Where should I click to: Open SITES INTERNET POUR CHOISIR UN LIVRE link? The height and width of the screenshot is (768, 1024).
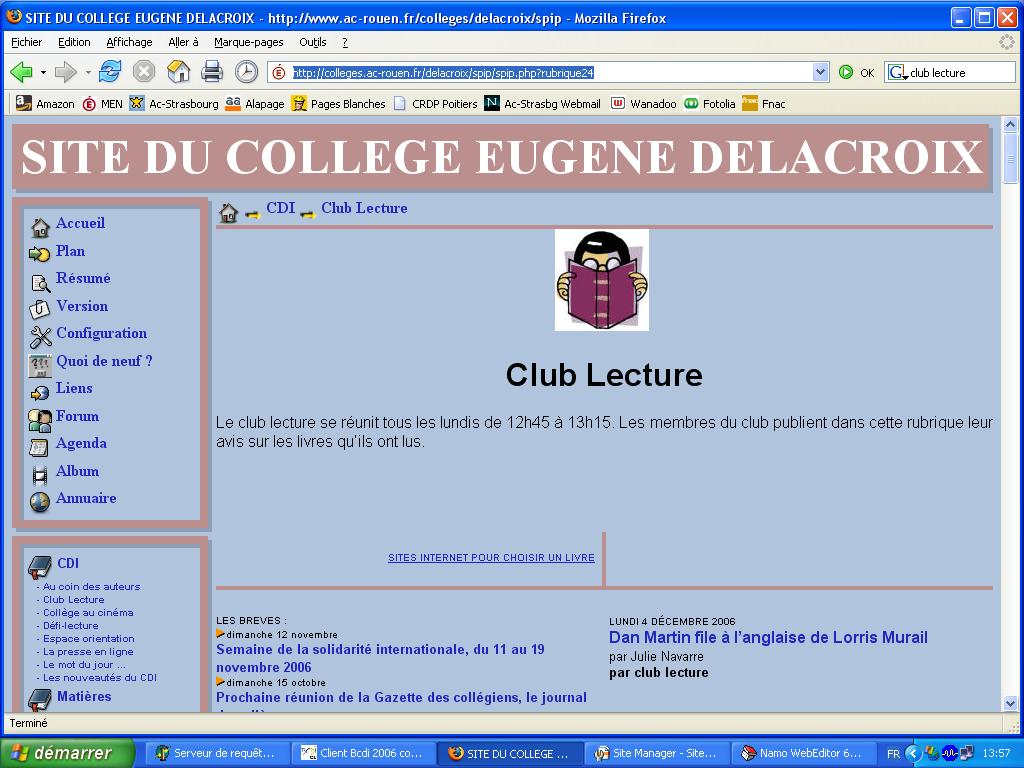click(x=491, y=558)
